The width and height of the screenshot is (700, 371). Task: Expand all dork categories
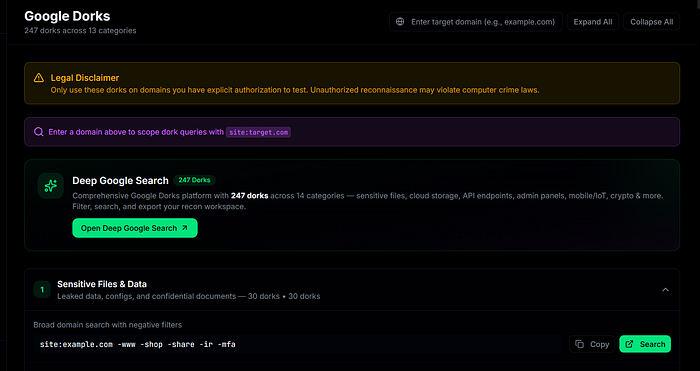593,21
